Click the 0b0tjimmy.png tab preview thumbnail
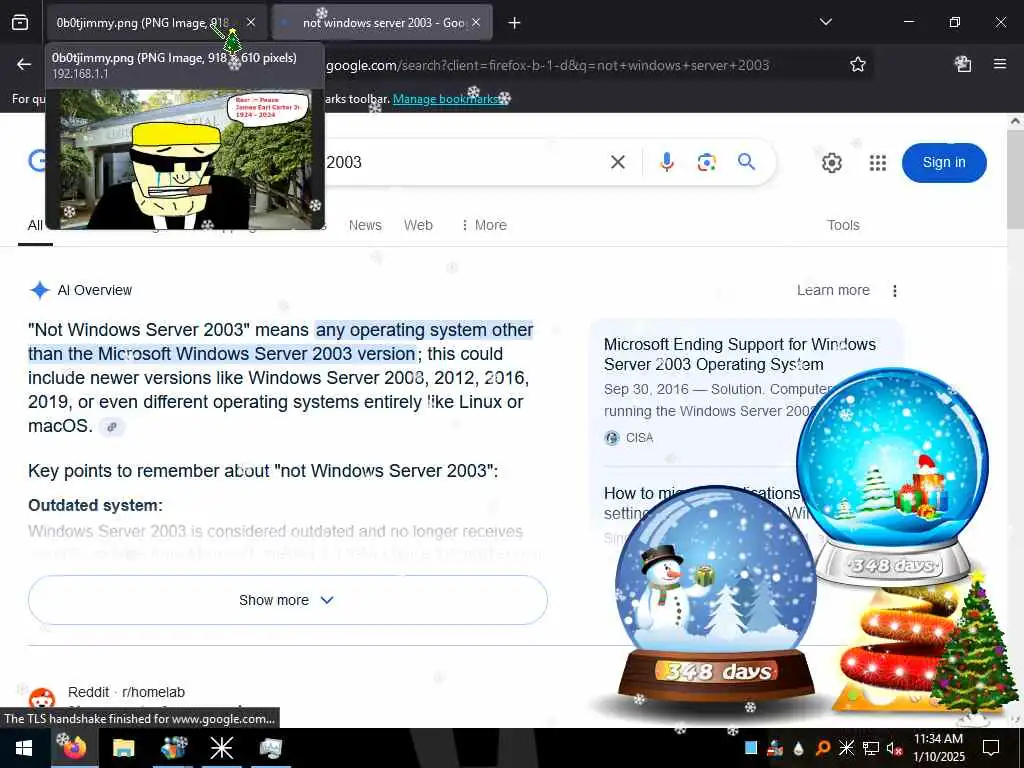1024x768 pixels. (185, 159)
